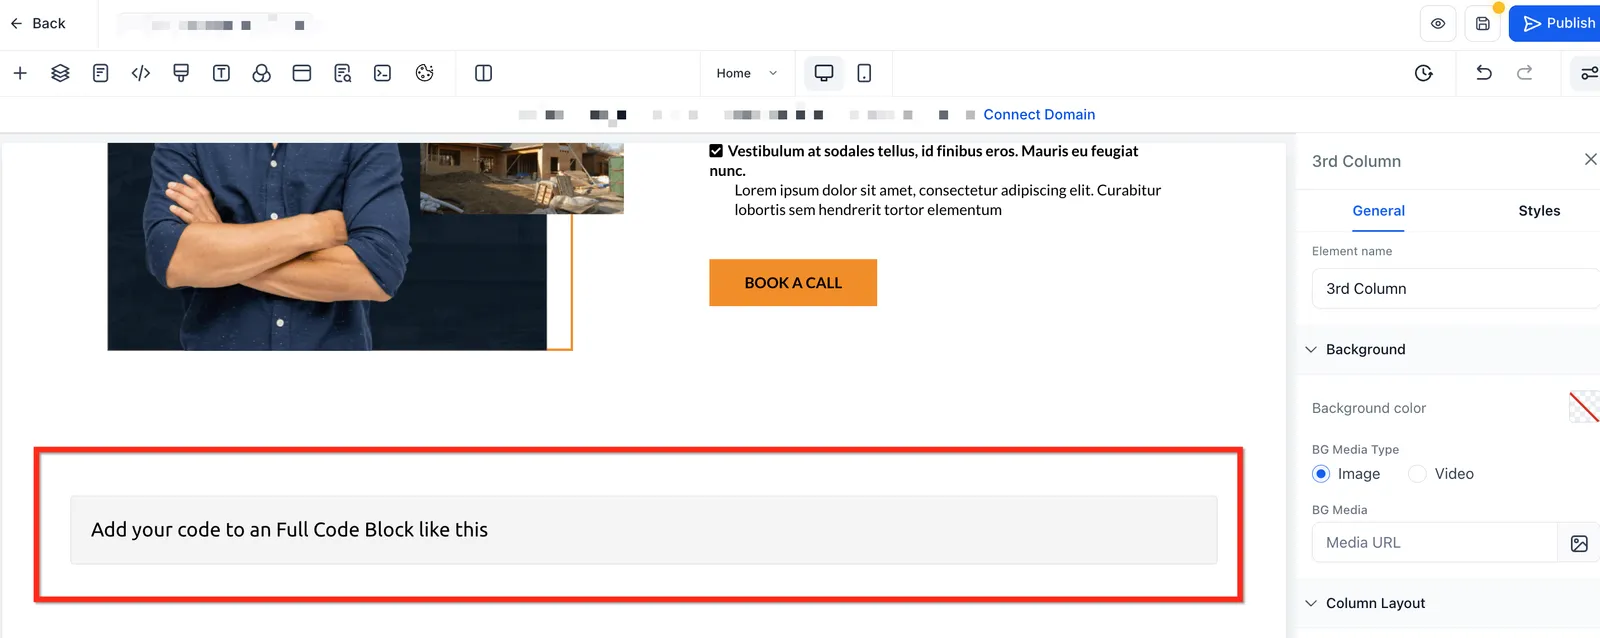1600x638 pixels.
Task: Collapse the Background section
Action: click(1311, 349)
